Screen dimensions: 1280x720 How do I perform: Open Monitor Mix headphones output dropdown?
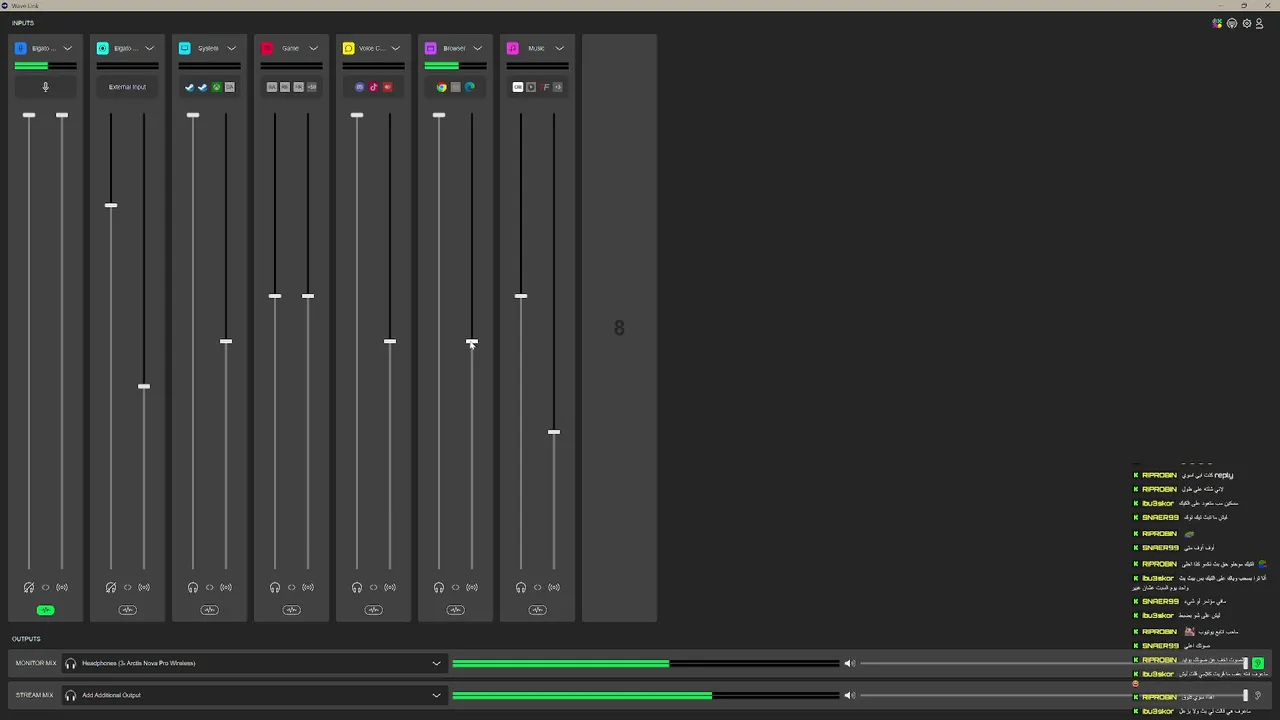[253, 663]
